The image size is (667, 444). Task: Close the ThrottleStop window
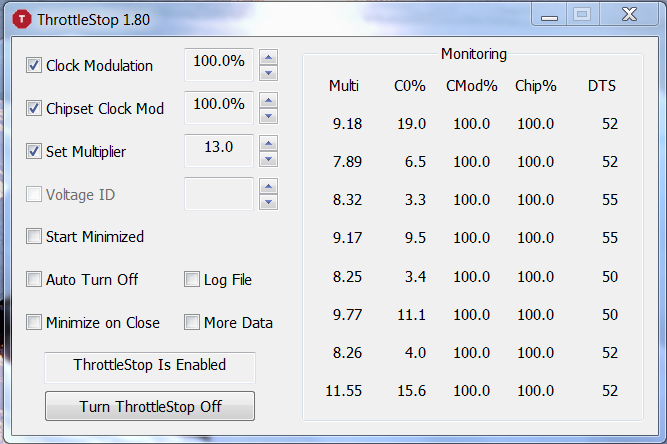point(629,15)
